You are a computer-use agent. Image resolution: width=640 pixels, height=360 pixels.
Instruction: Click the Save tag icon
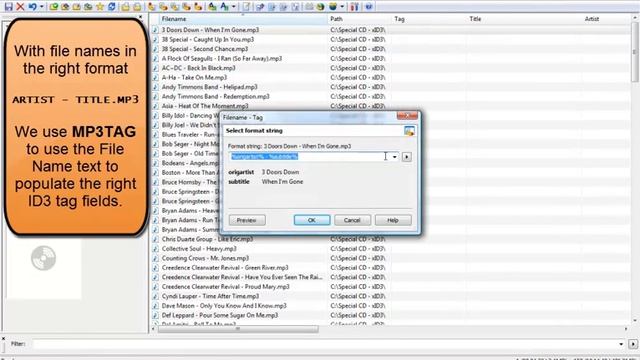tap(9, 7)
